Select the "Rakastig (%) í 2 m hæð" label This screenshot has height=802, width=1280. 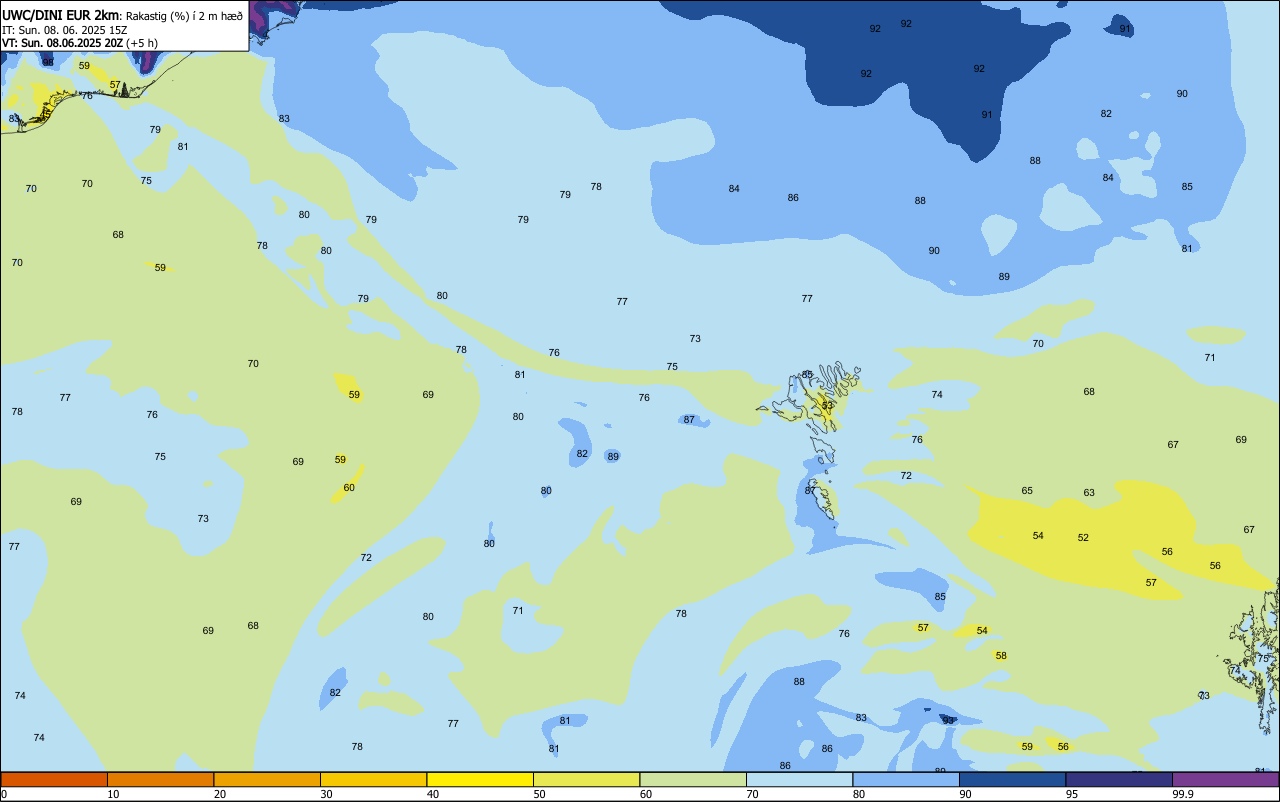(184, 15)
